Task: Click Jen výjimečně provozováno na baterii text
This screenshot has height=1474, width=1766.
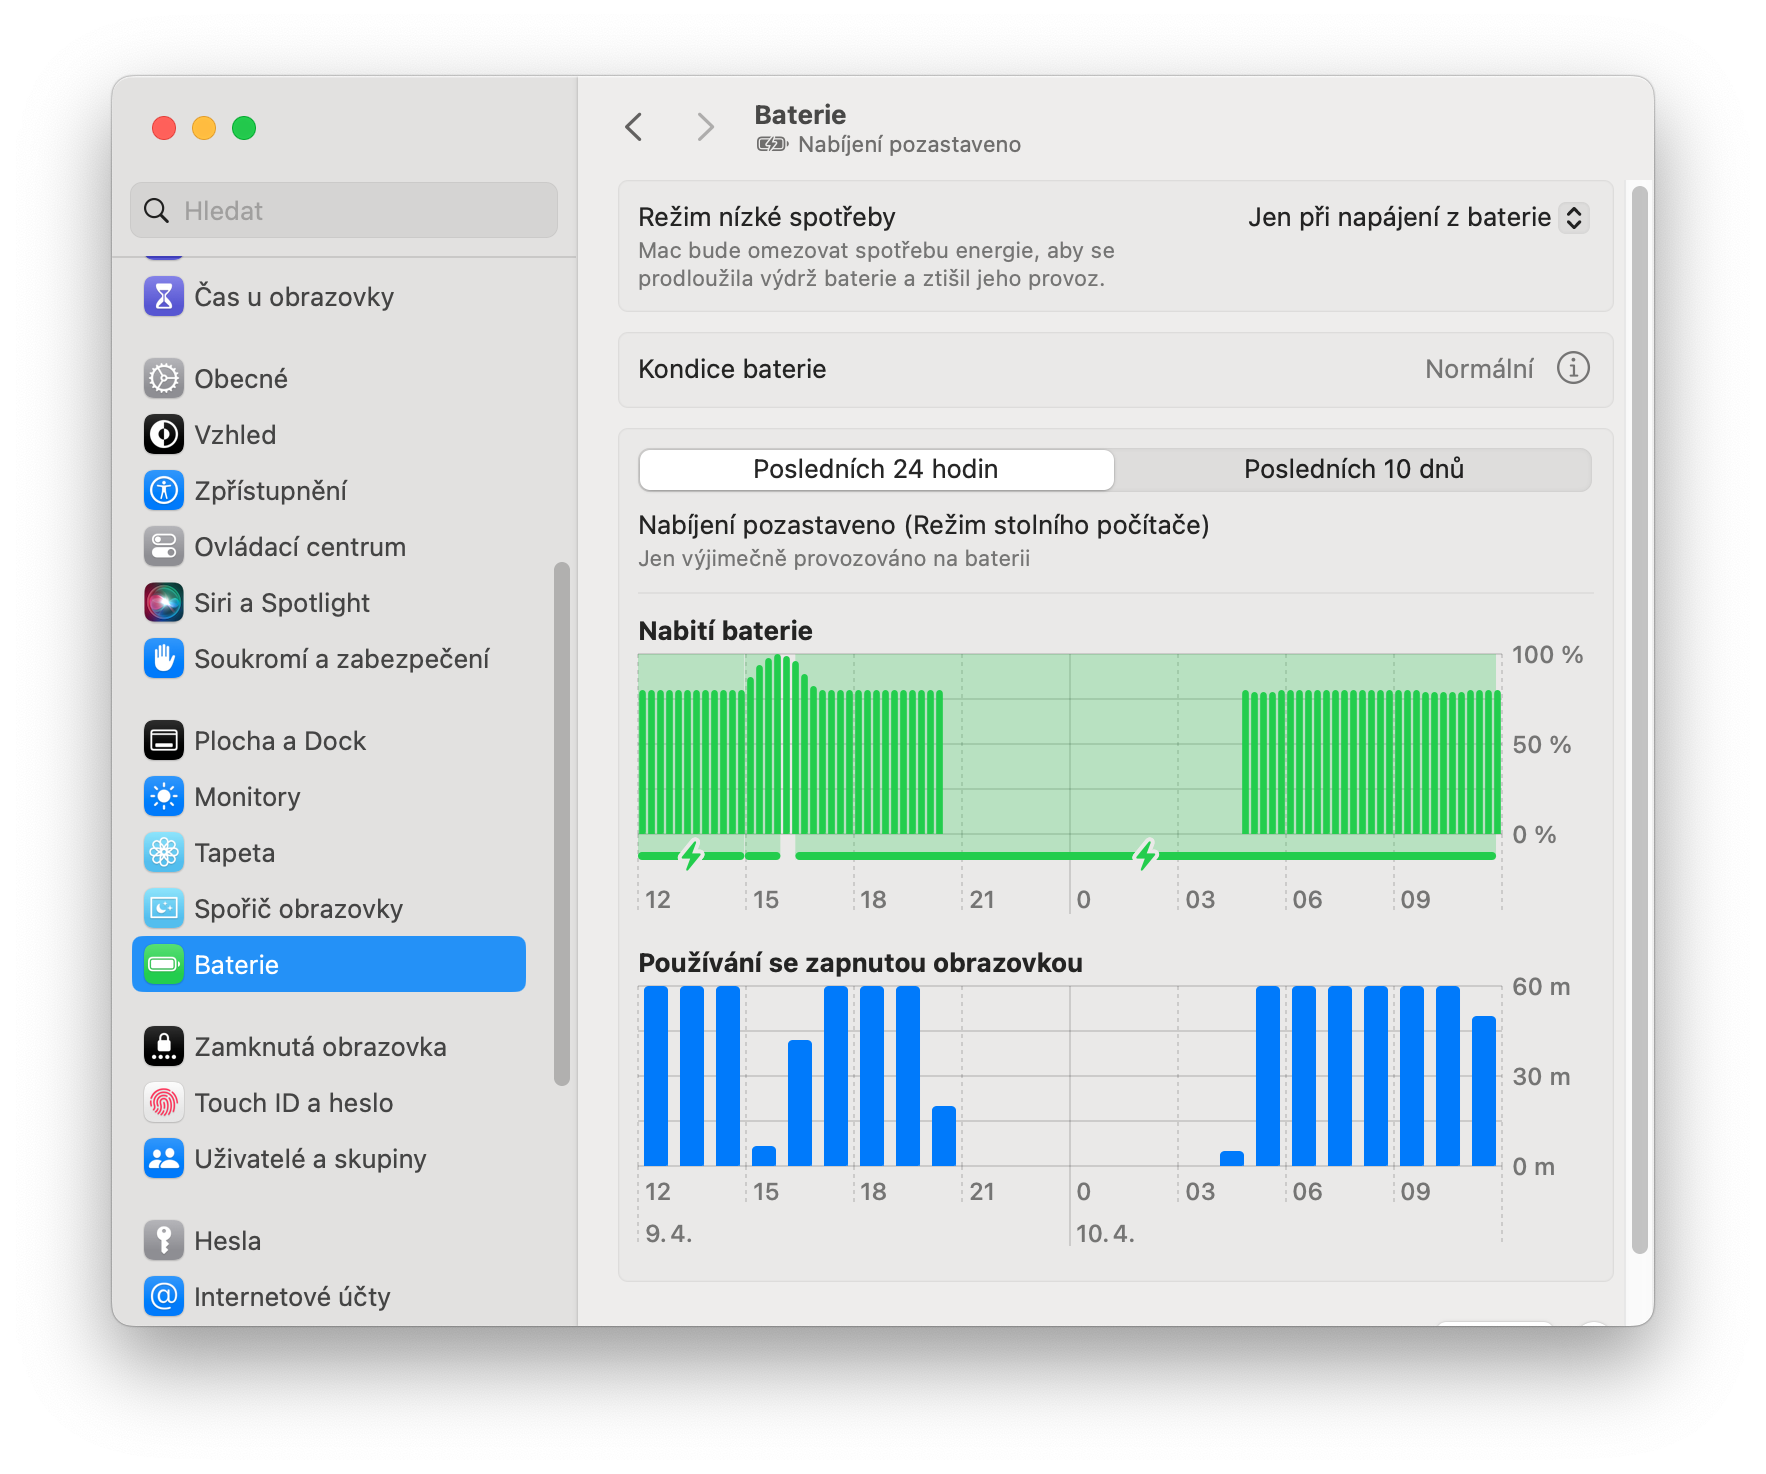Action: coord(834,559)
